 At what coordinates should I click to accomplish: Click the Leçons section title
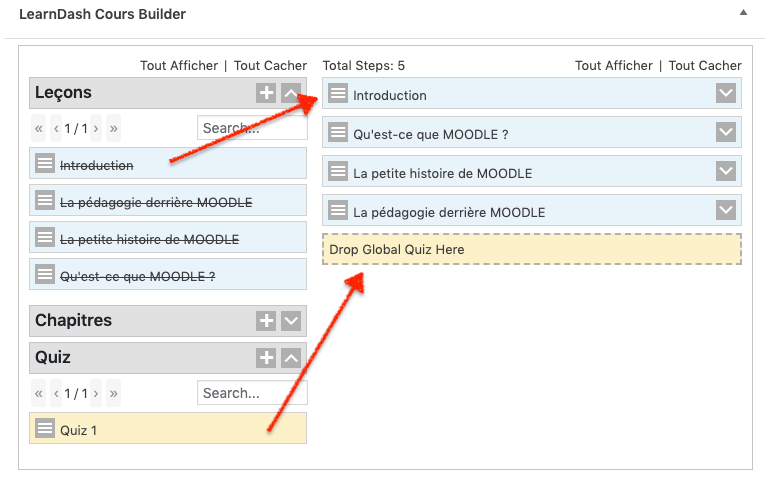(x=63, y=93)
